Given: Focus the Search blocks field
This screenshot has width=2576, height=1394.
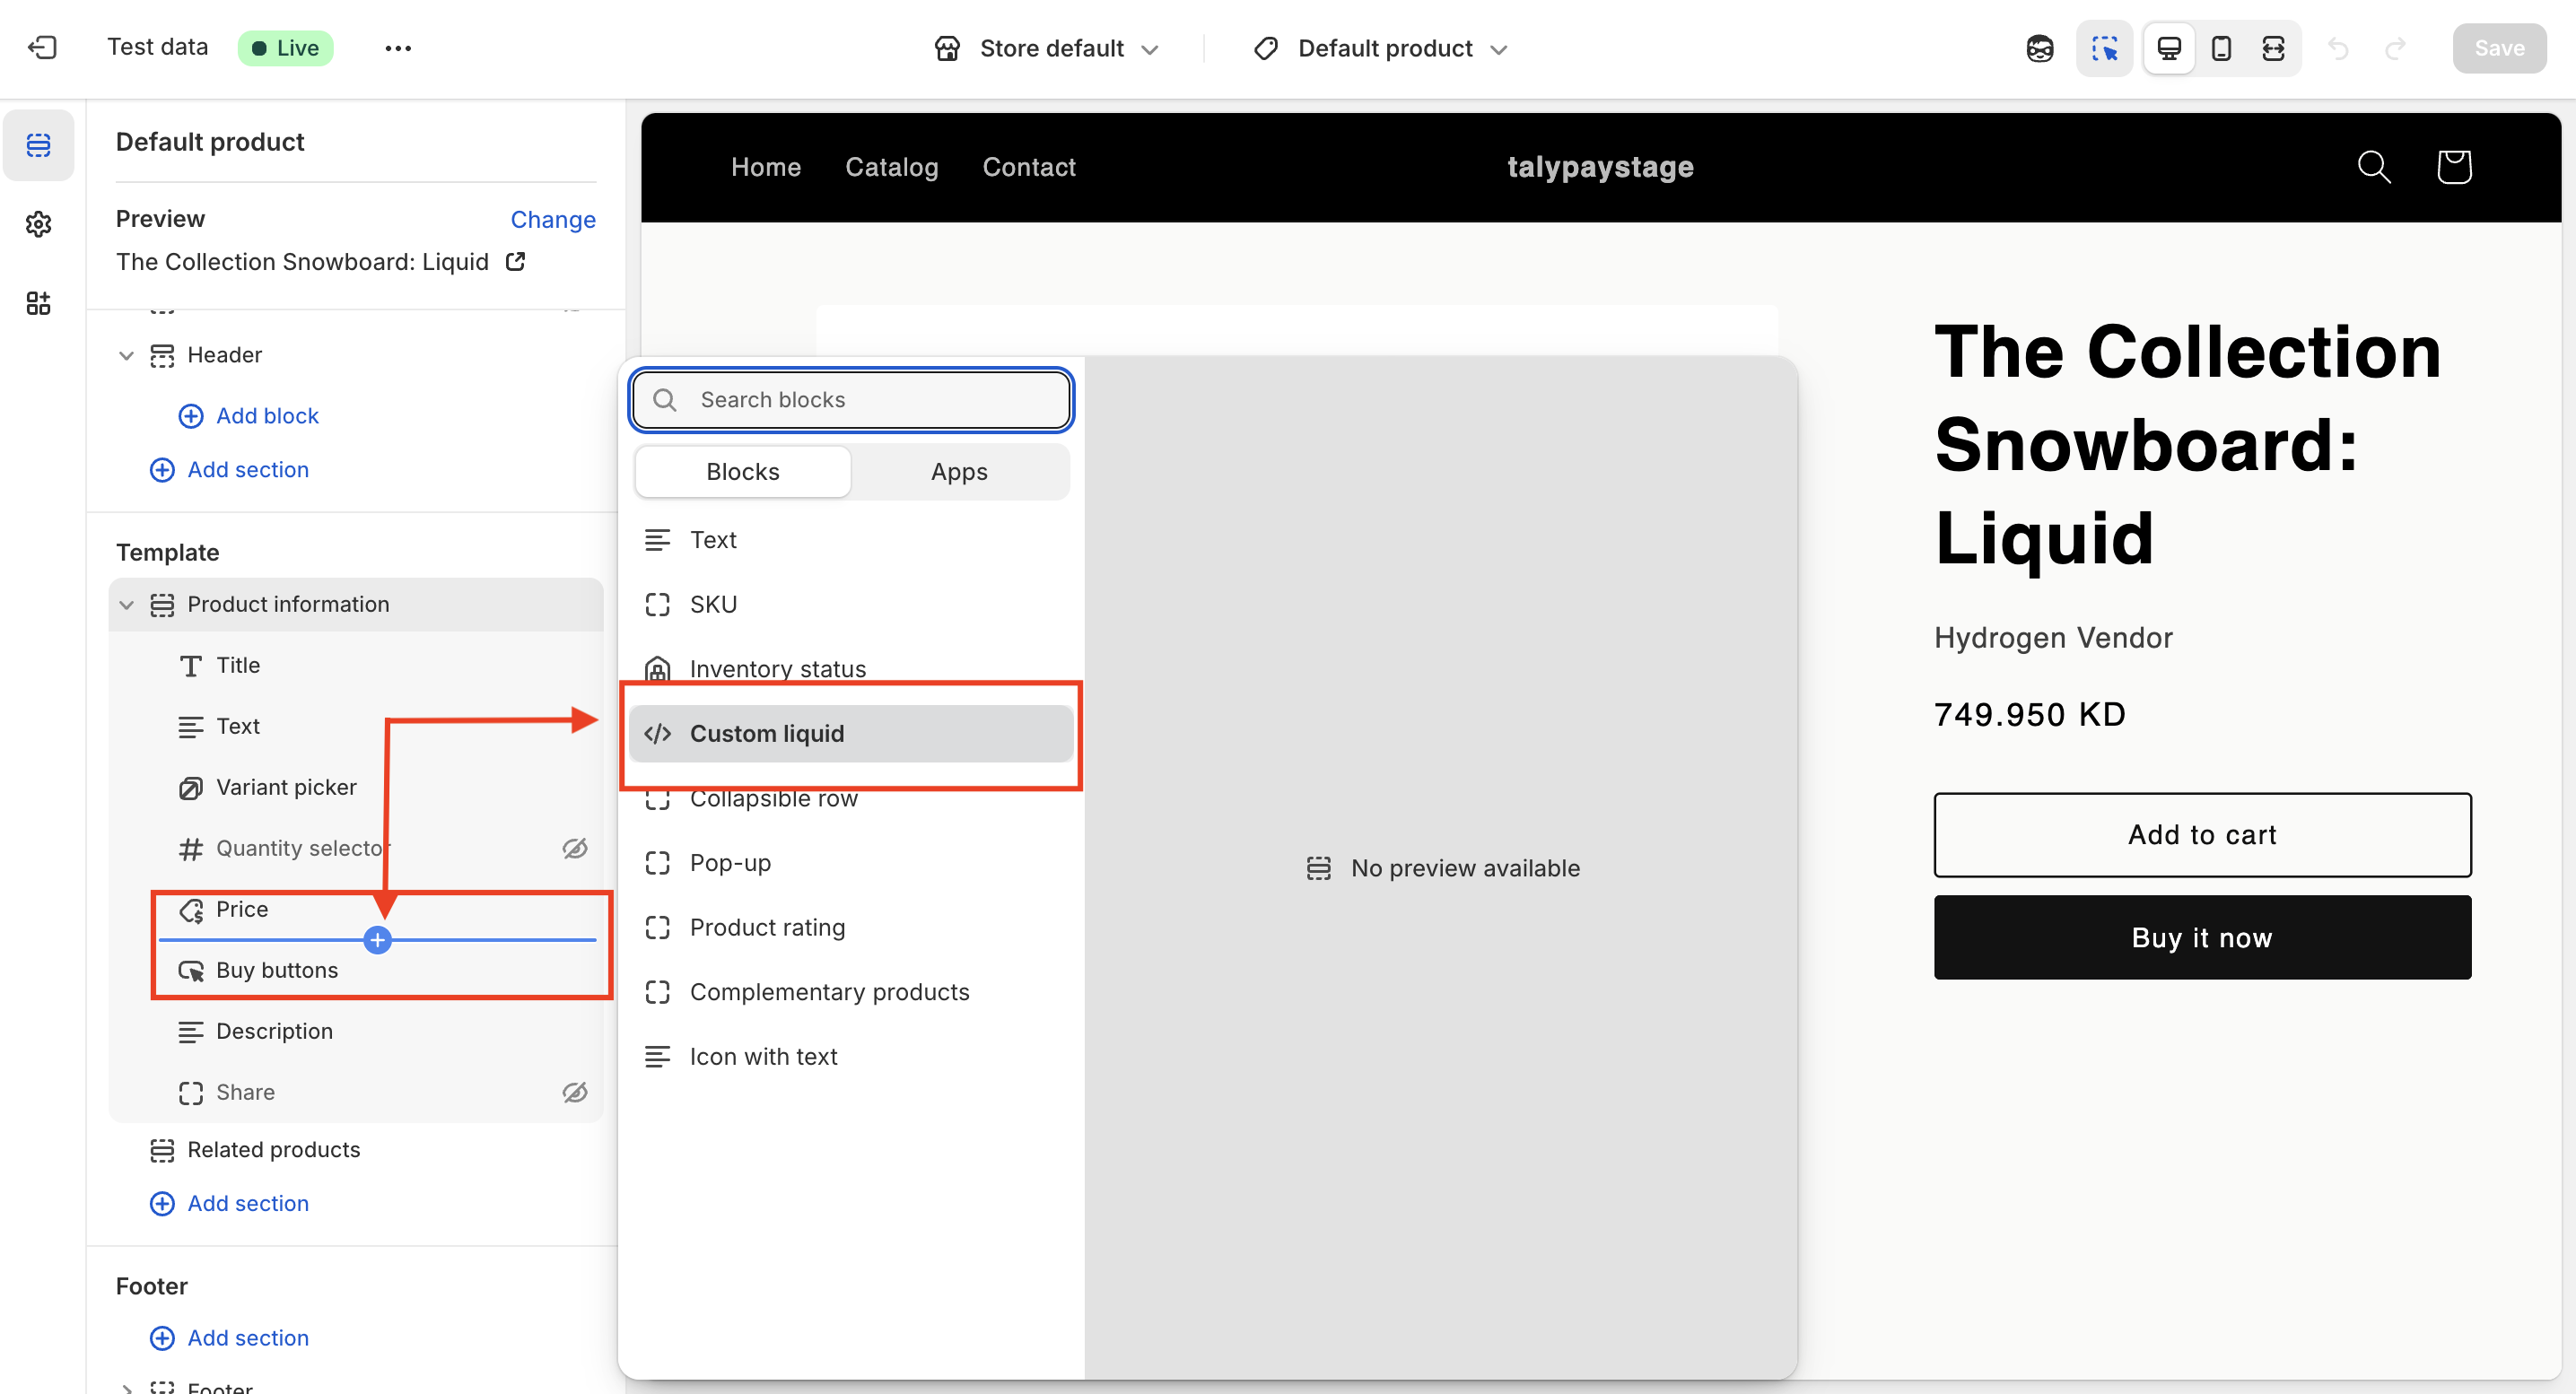Looking at the screenshot, I should tap(871, 400).
